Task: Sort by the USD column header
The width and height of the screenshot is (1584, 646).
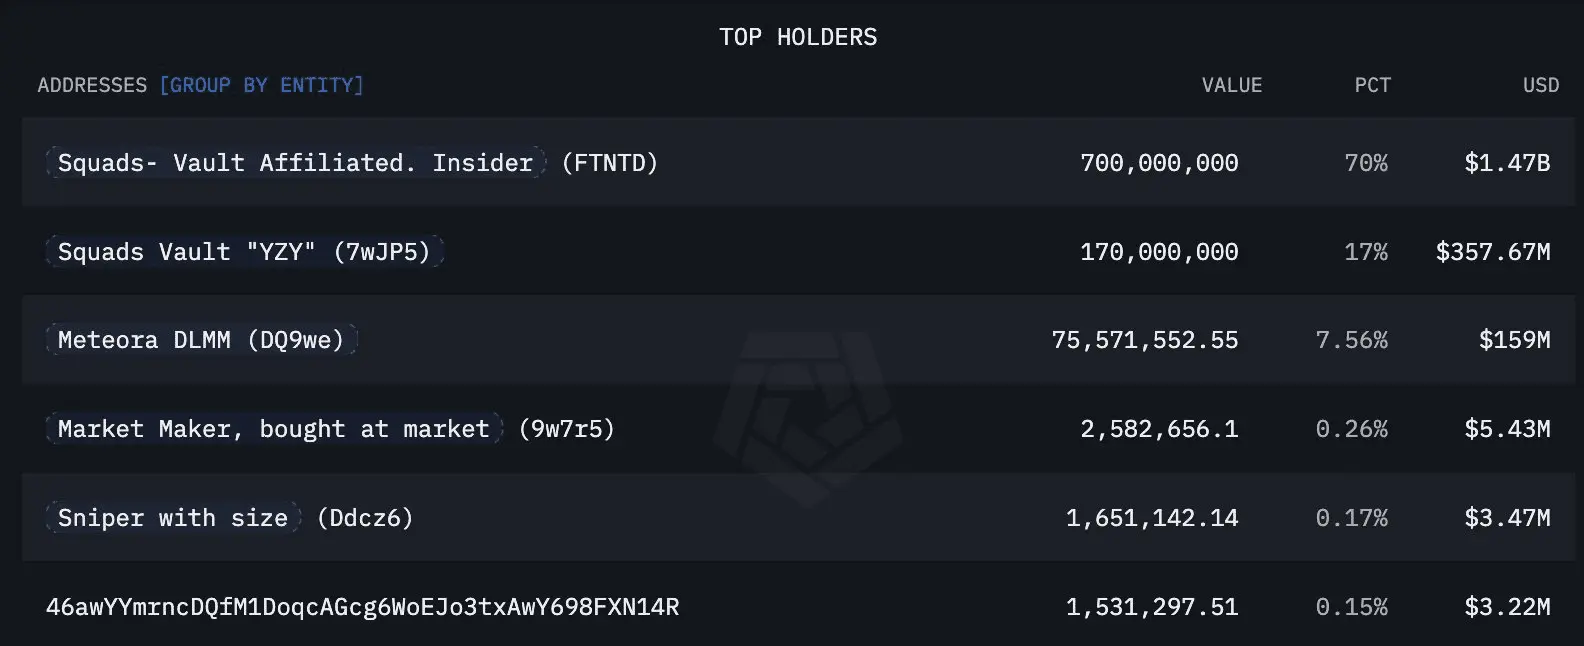Action: (1541, 85)
